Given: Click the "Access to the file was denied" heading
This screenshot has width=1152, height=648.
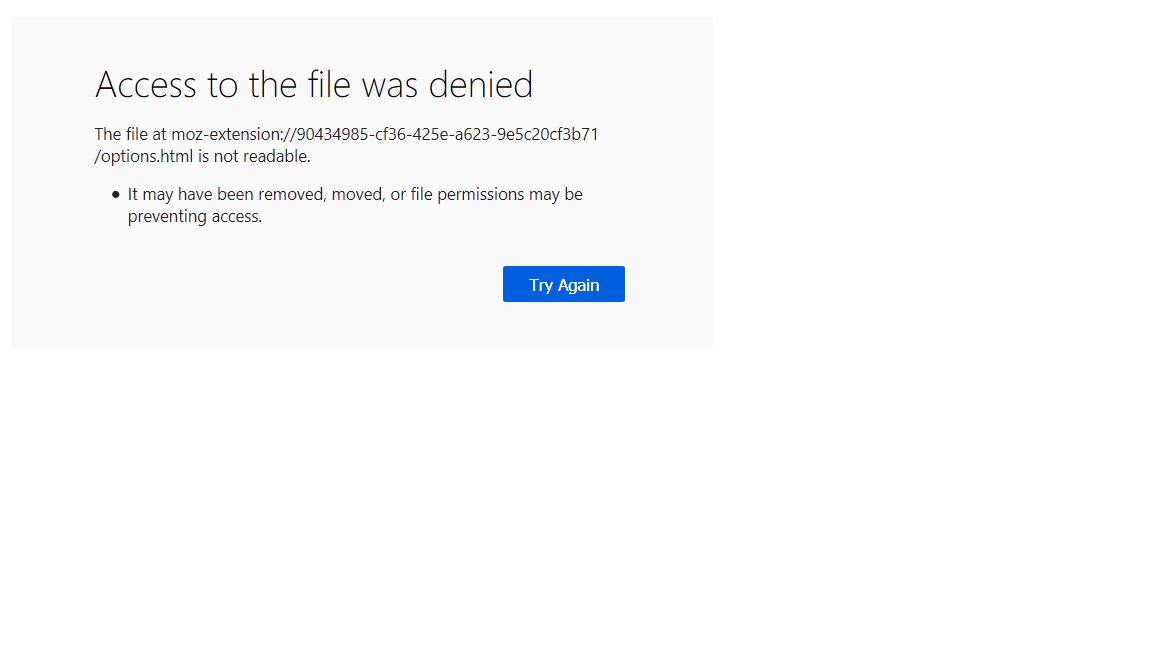Looking at the screenshot, I should pos(314,85).
